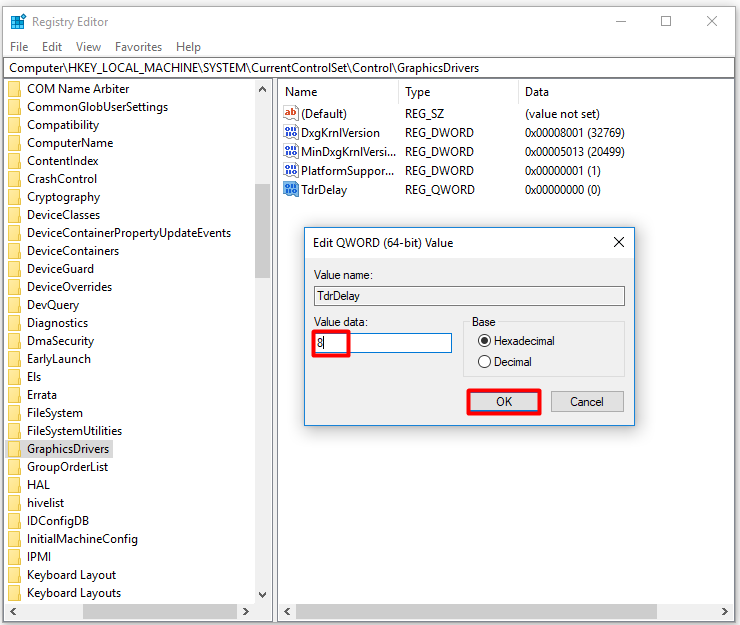Click the tree pane vertical scrollbar thumb
This screenshot has width=740, height=625.
pyautogui.click(x=262, y=230)
